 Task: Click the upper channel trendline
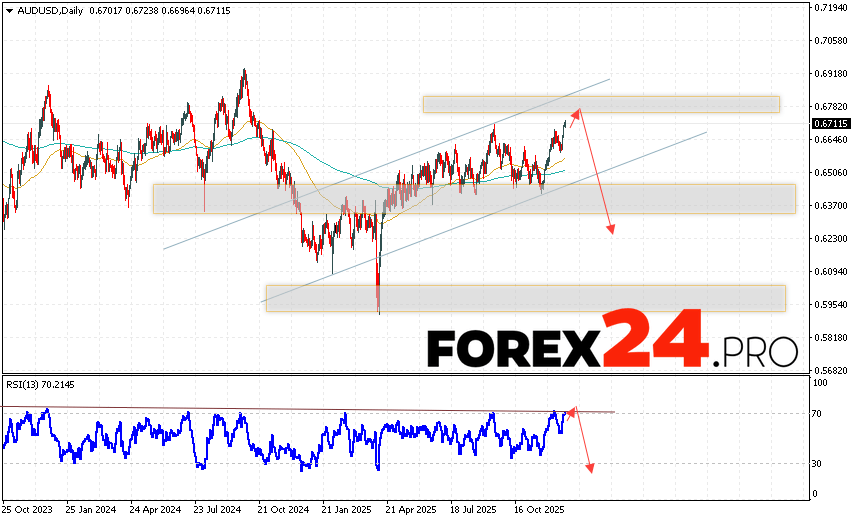(x=400, y=164)
